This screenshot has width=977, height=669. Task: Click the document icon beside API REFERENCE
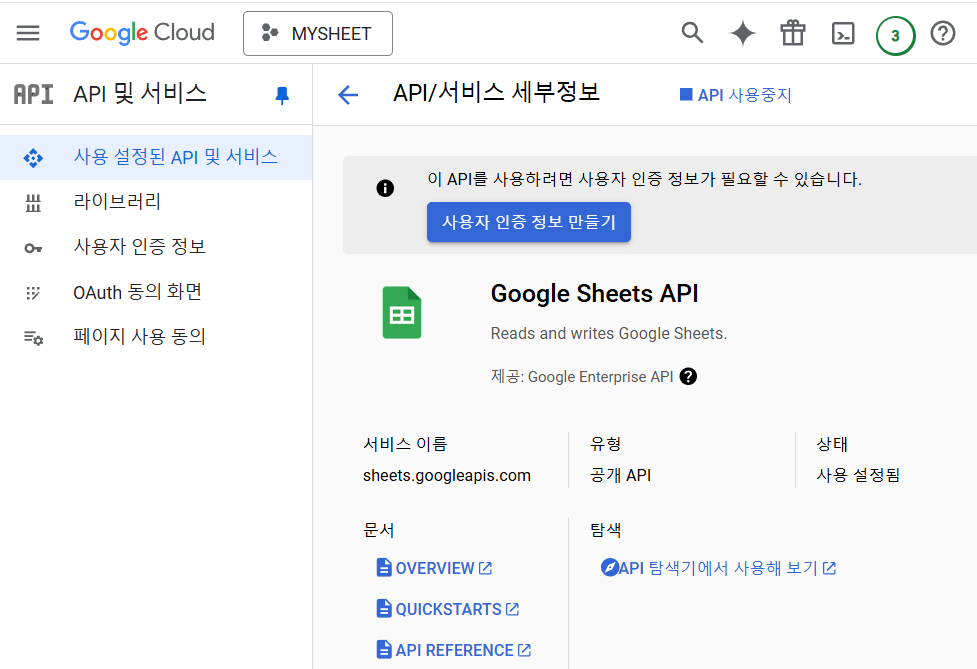[384, 650]
